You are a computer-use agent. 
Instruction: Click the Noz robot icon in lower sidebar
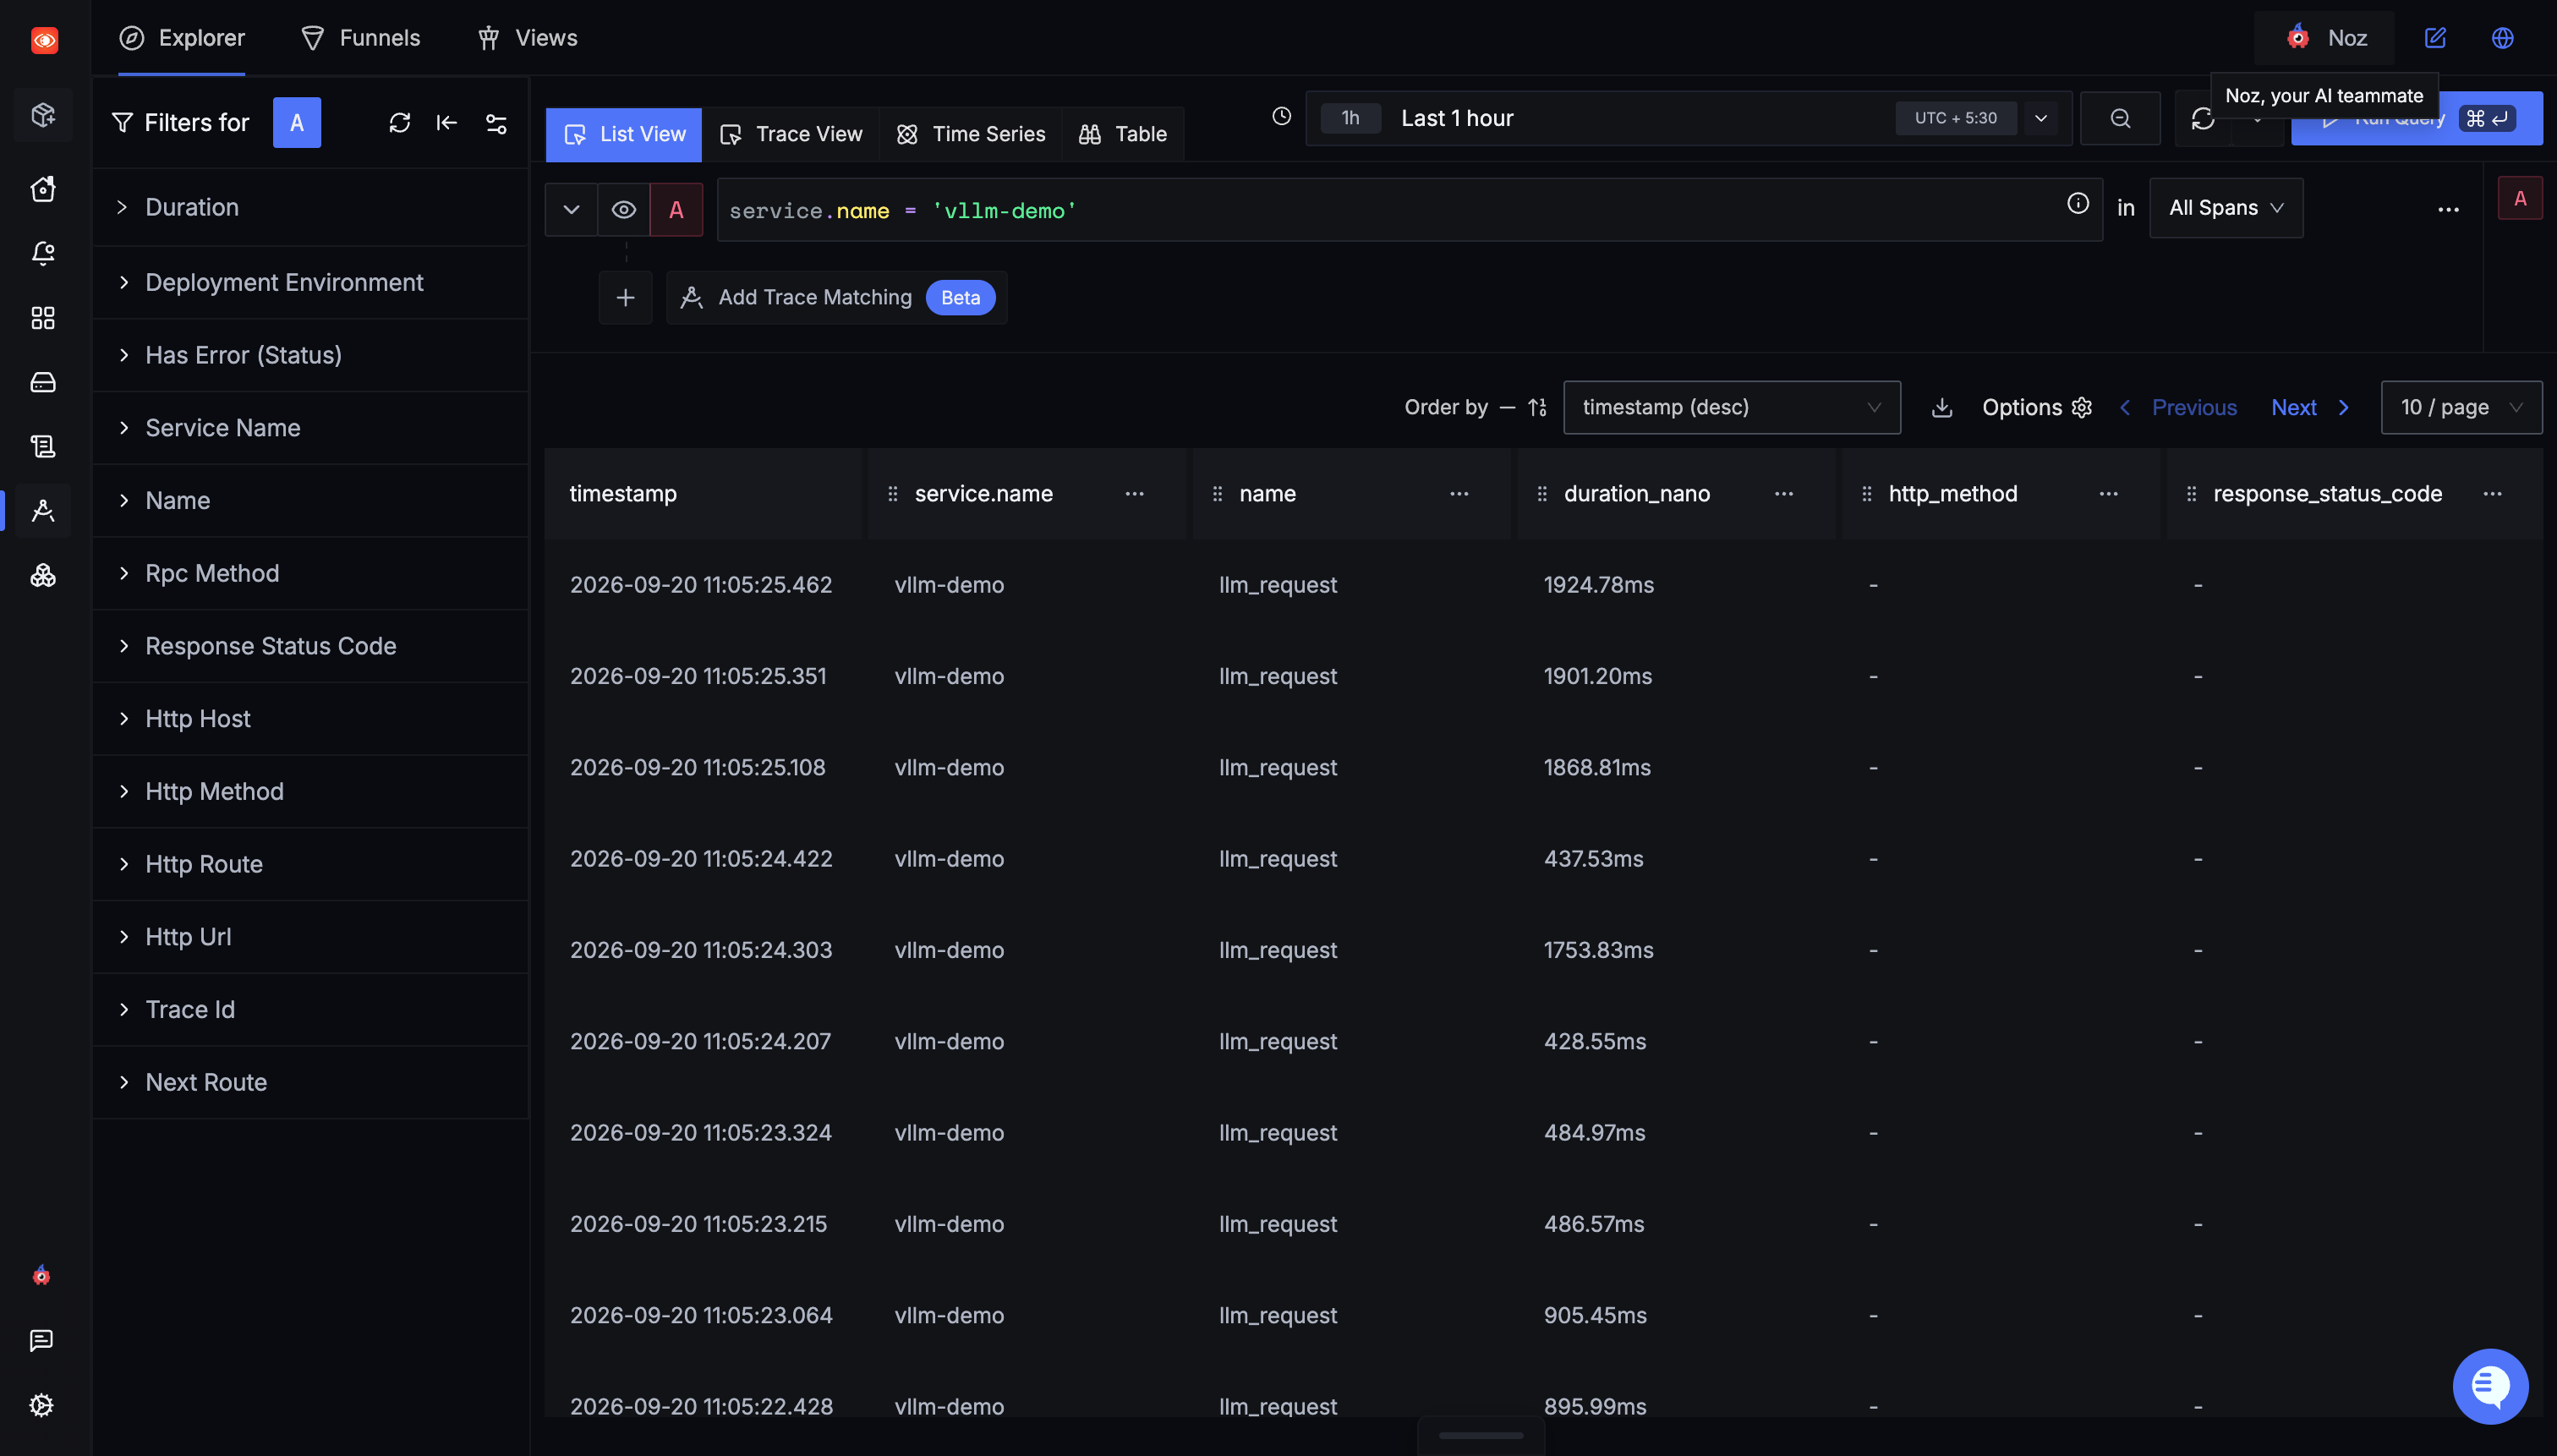coord(41,1275)
